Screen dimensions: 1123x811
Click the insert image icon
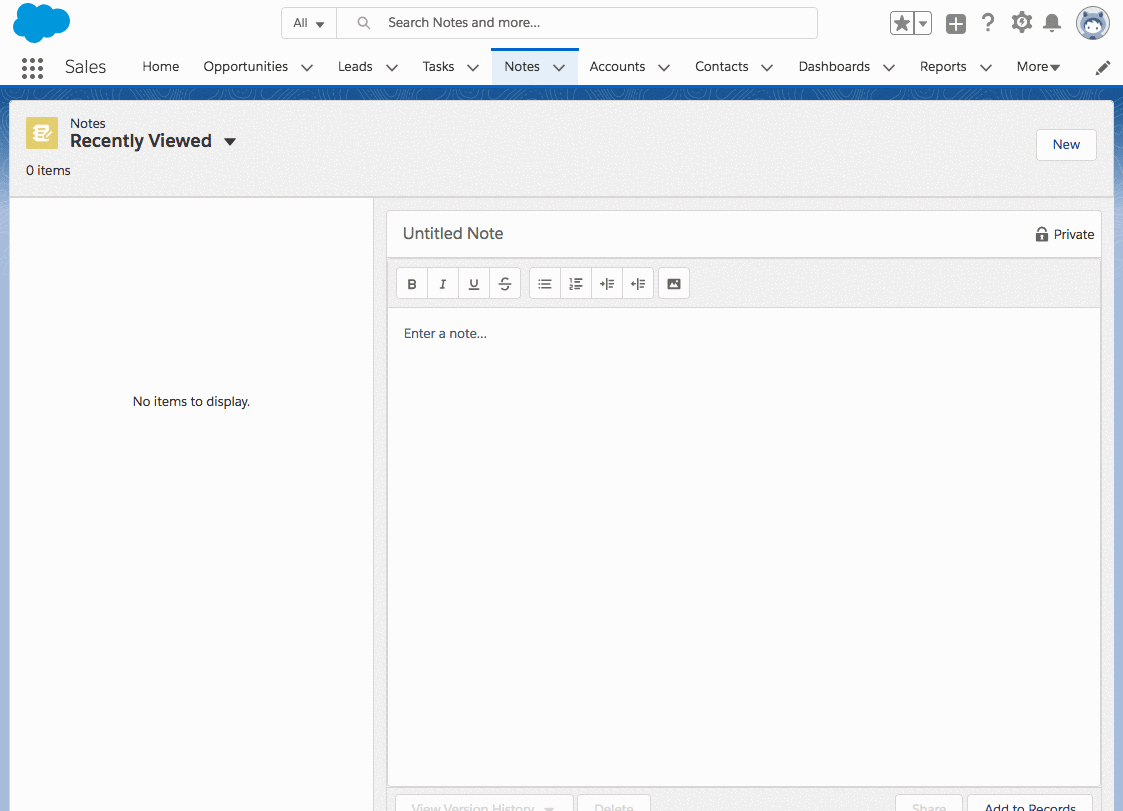coord(674,284)
